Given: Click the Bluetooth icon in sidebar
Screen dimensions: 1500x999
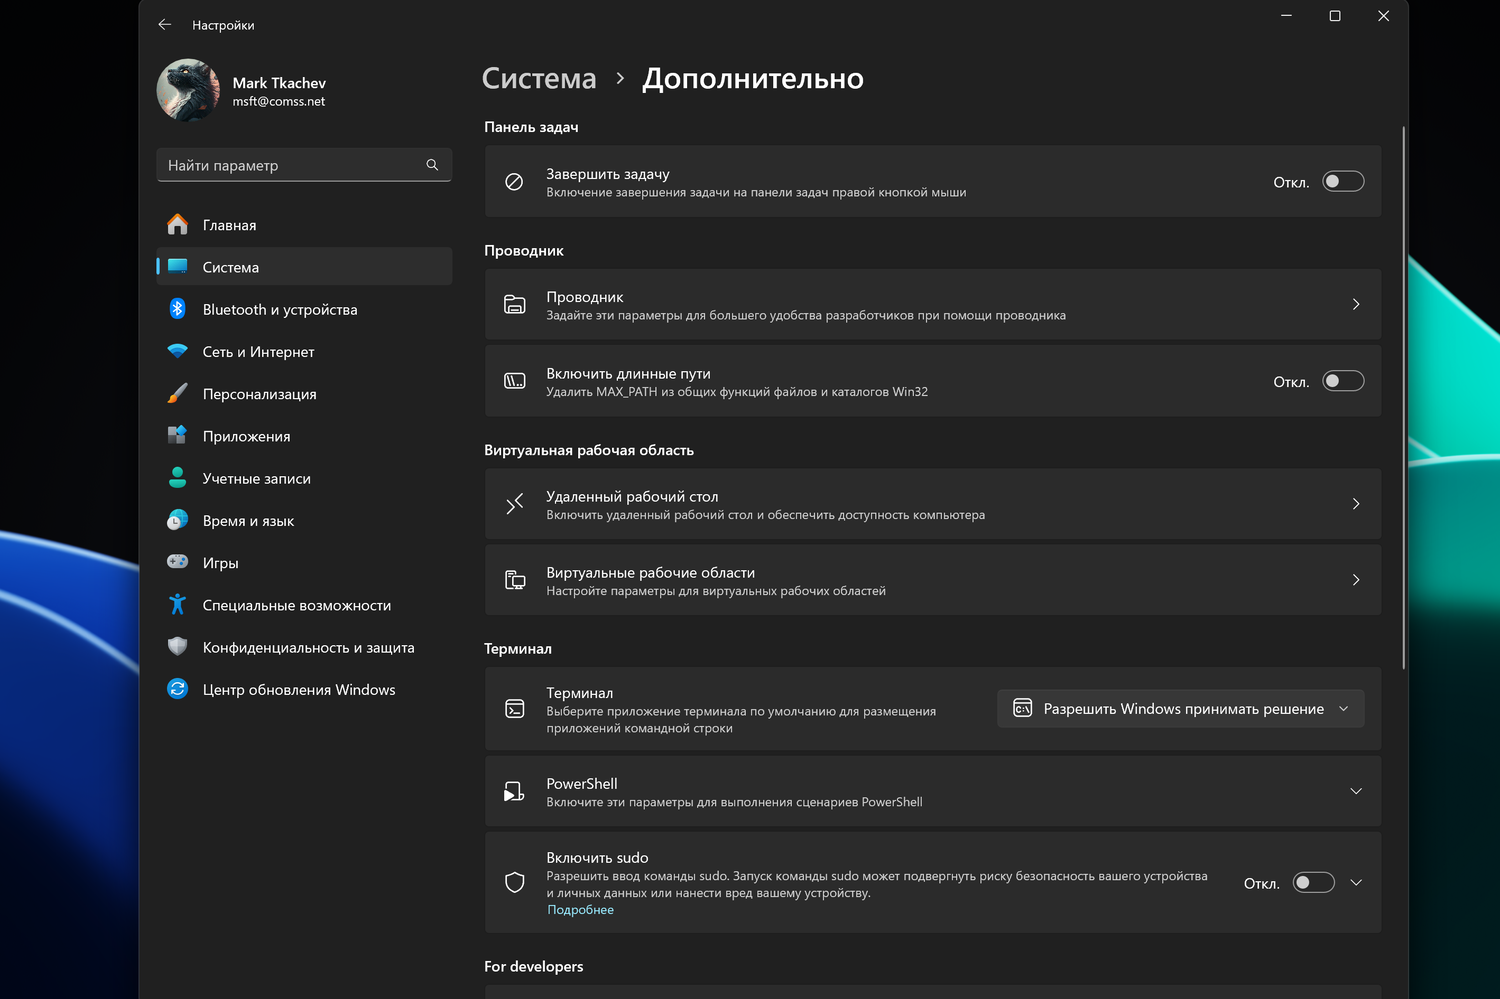Looking at the screenshot, I should [x=178, y=309].
